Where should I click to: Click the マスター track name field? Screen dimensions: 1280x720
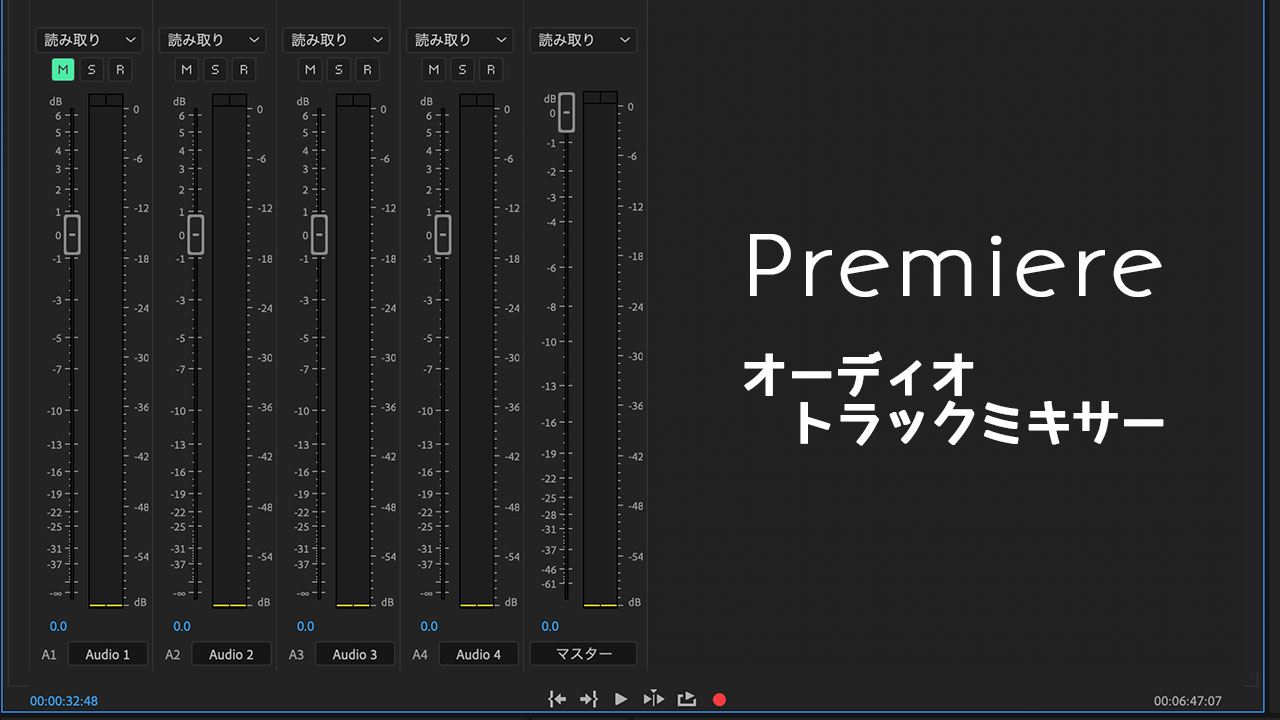(x=583, y=654)
